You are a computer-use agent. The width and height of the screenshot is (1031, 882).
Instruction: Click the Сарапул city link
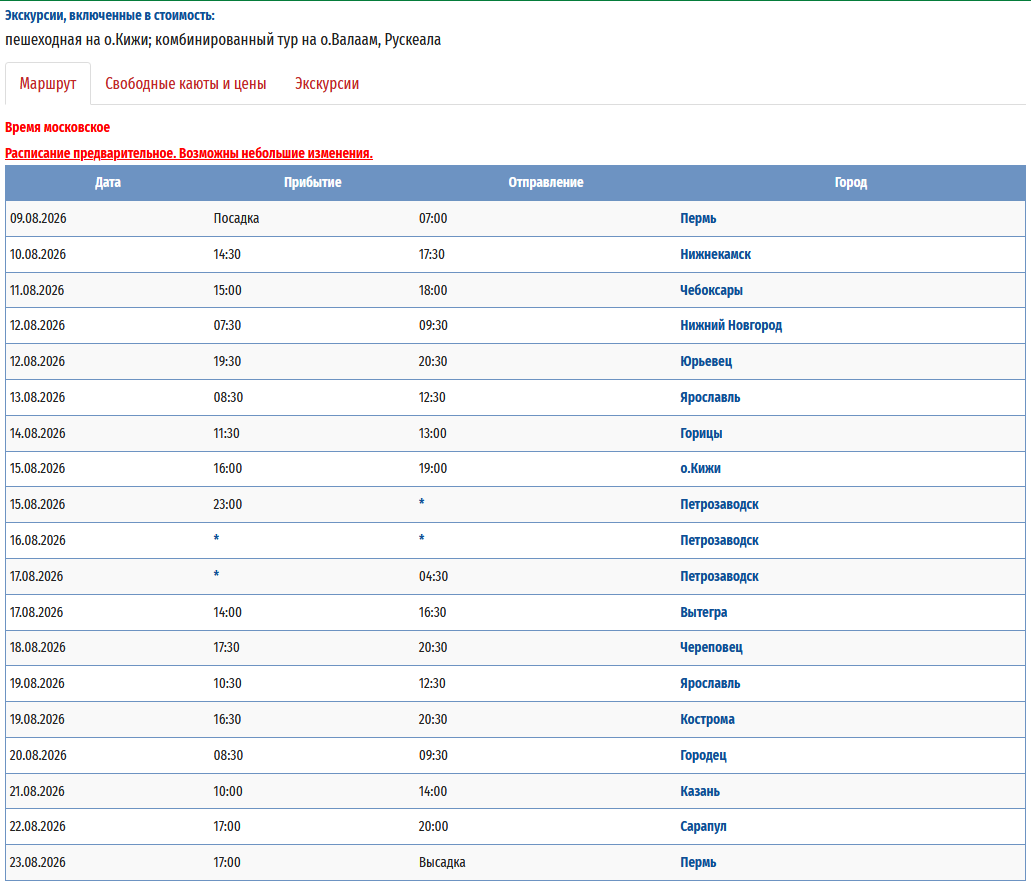703,826
